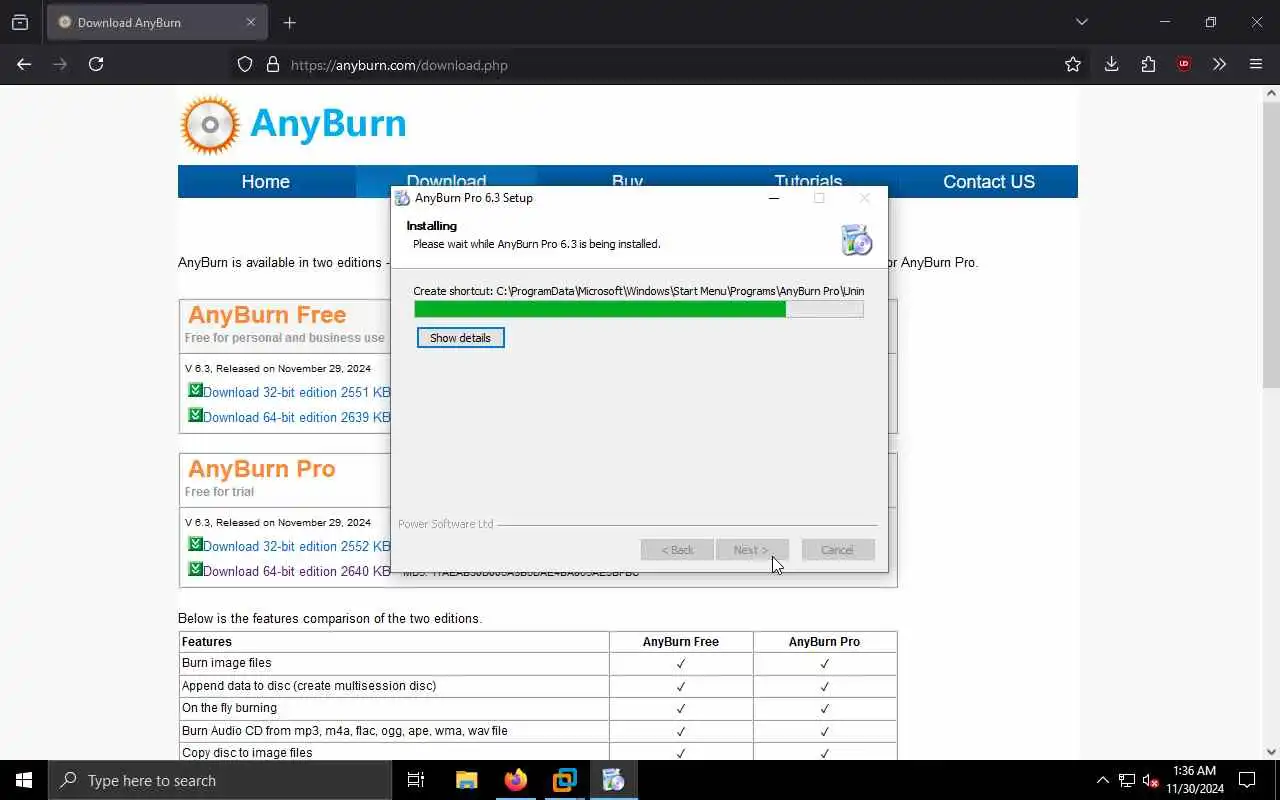Reload the AnyBurn download page
This screenshot has height=800, width=1280.
96,64
